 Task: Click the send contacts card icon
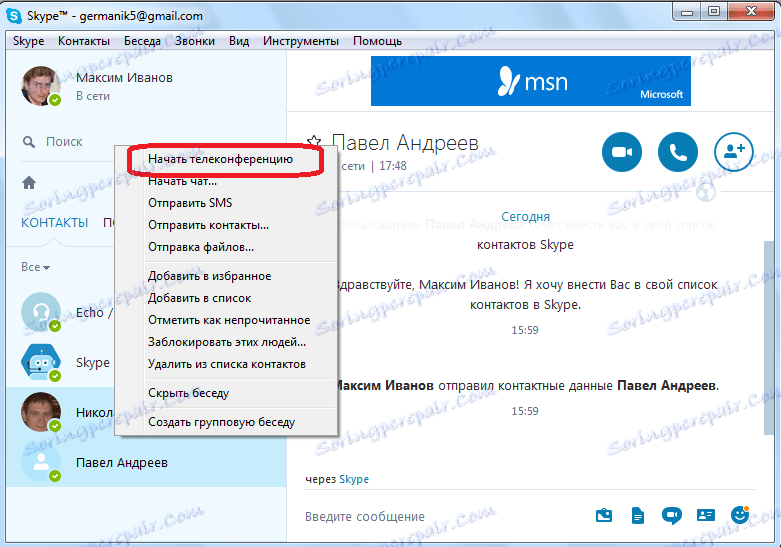point(705,515)
